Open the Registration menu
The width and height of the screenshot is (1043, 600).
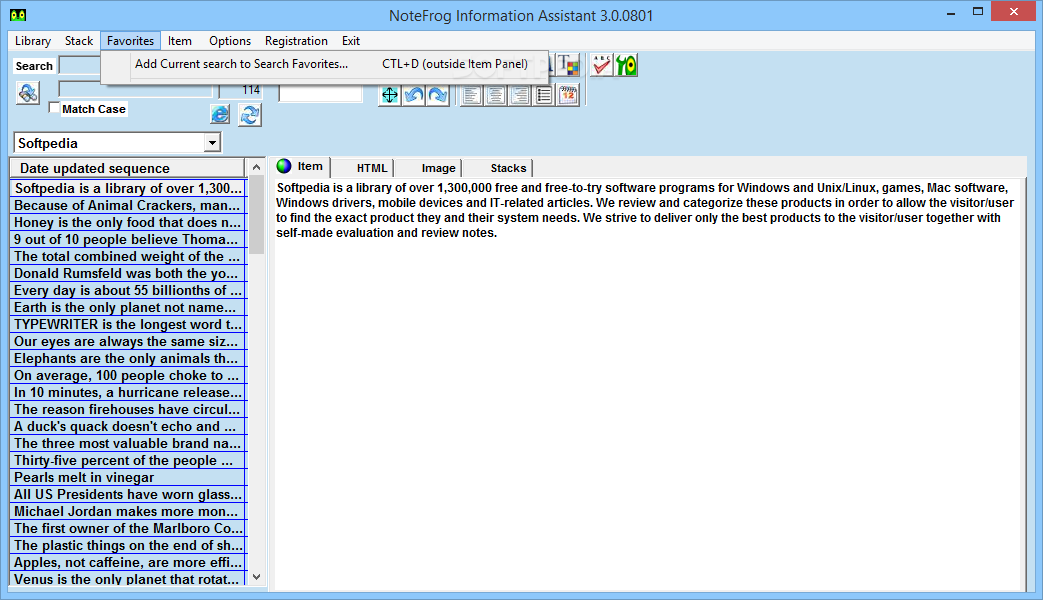click(296, 41)
